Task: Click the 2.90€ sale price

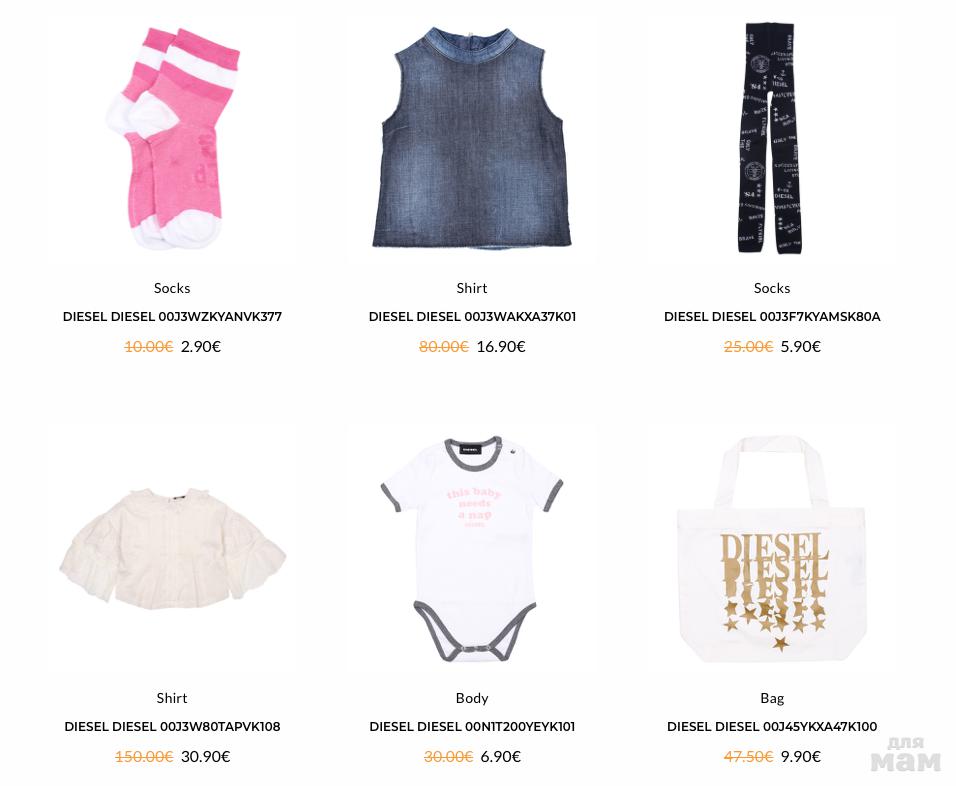Action: (x=201, y=346)
